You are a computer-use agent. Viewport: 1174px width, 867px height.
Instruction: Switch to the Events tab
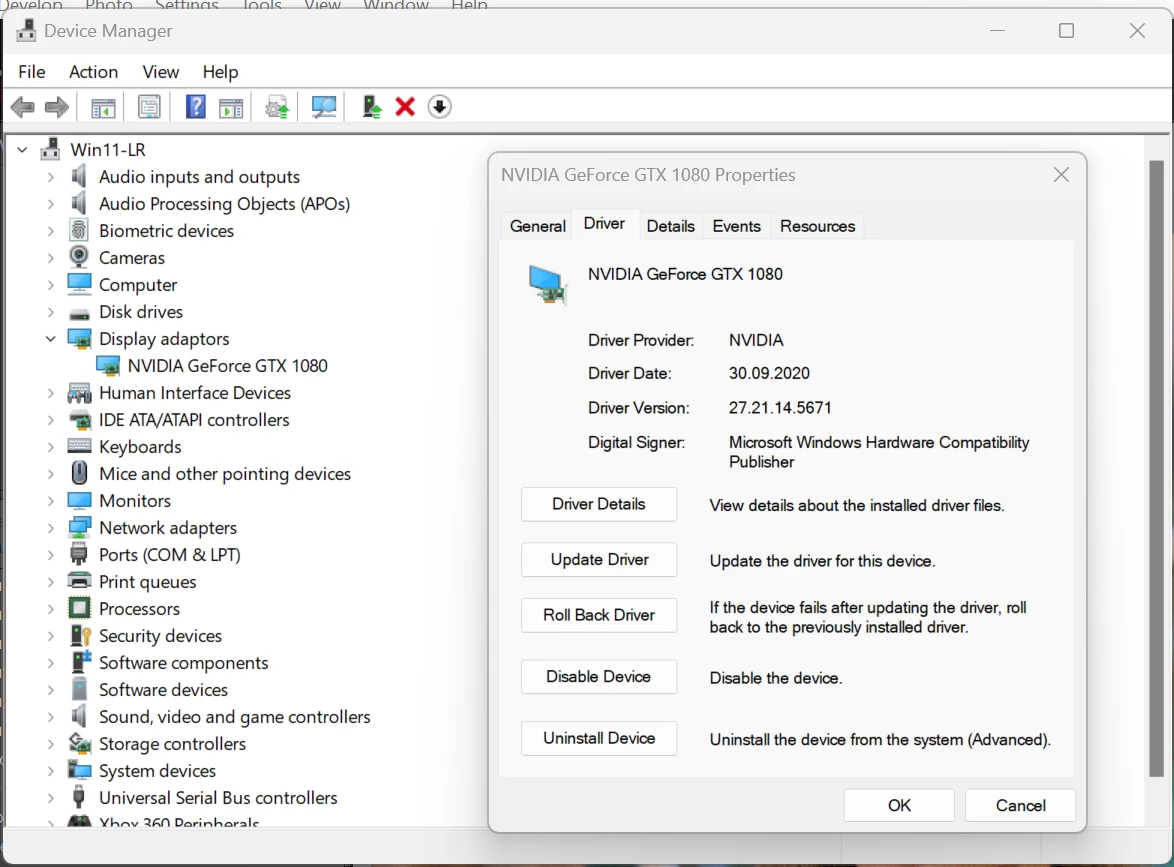[x=736, y=225]
